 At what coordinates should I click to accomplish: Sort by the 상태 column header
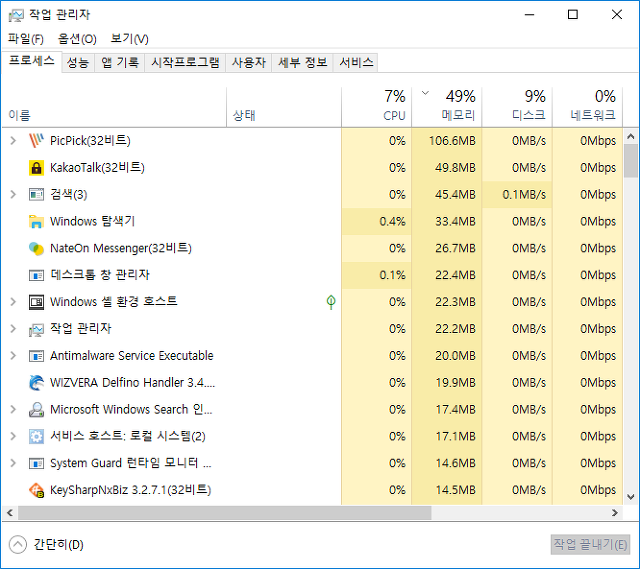(284, 107)
